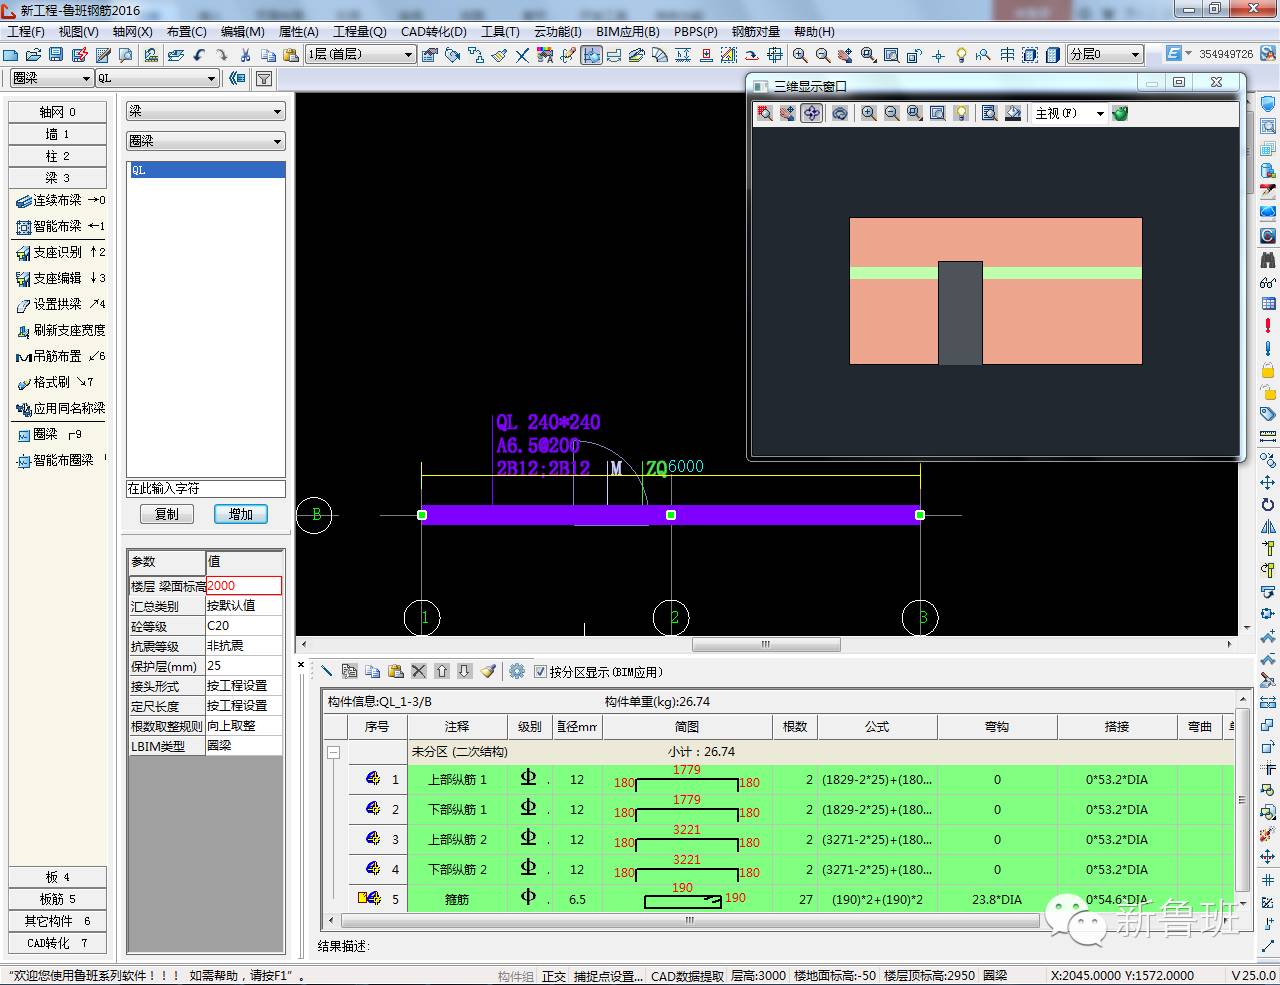Click the Paste clipboard icon in the top toolbar

(x=291, y=55)
